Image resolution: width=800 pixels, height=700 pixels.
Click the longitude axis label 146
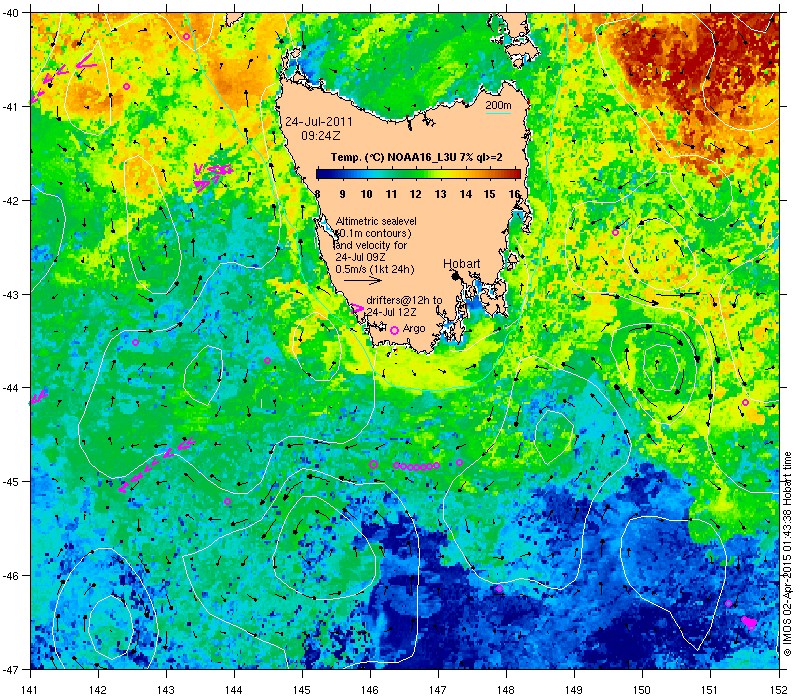(370, 690)
